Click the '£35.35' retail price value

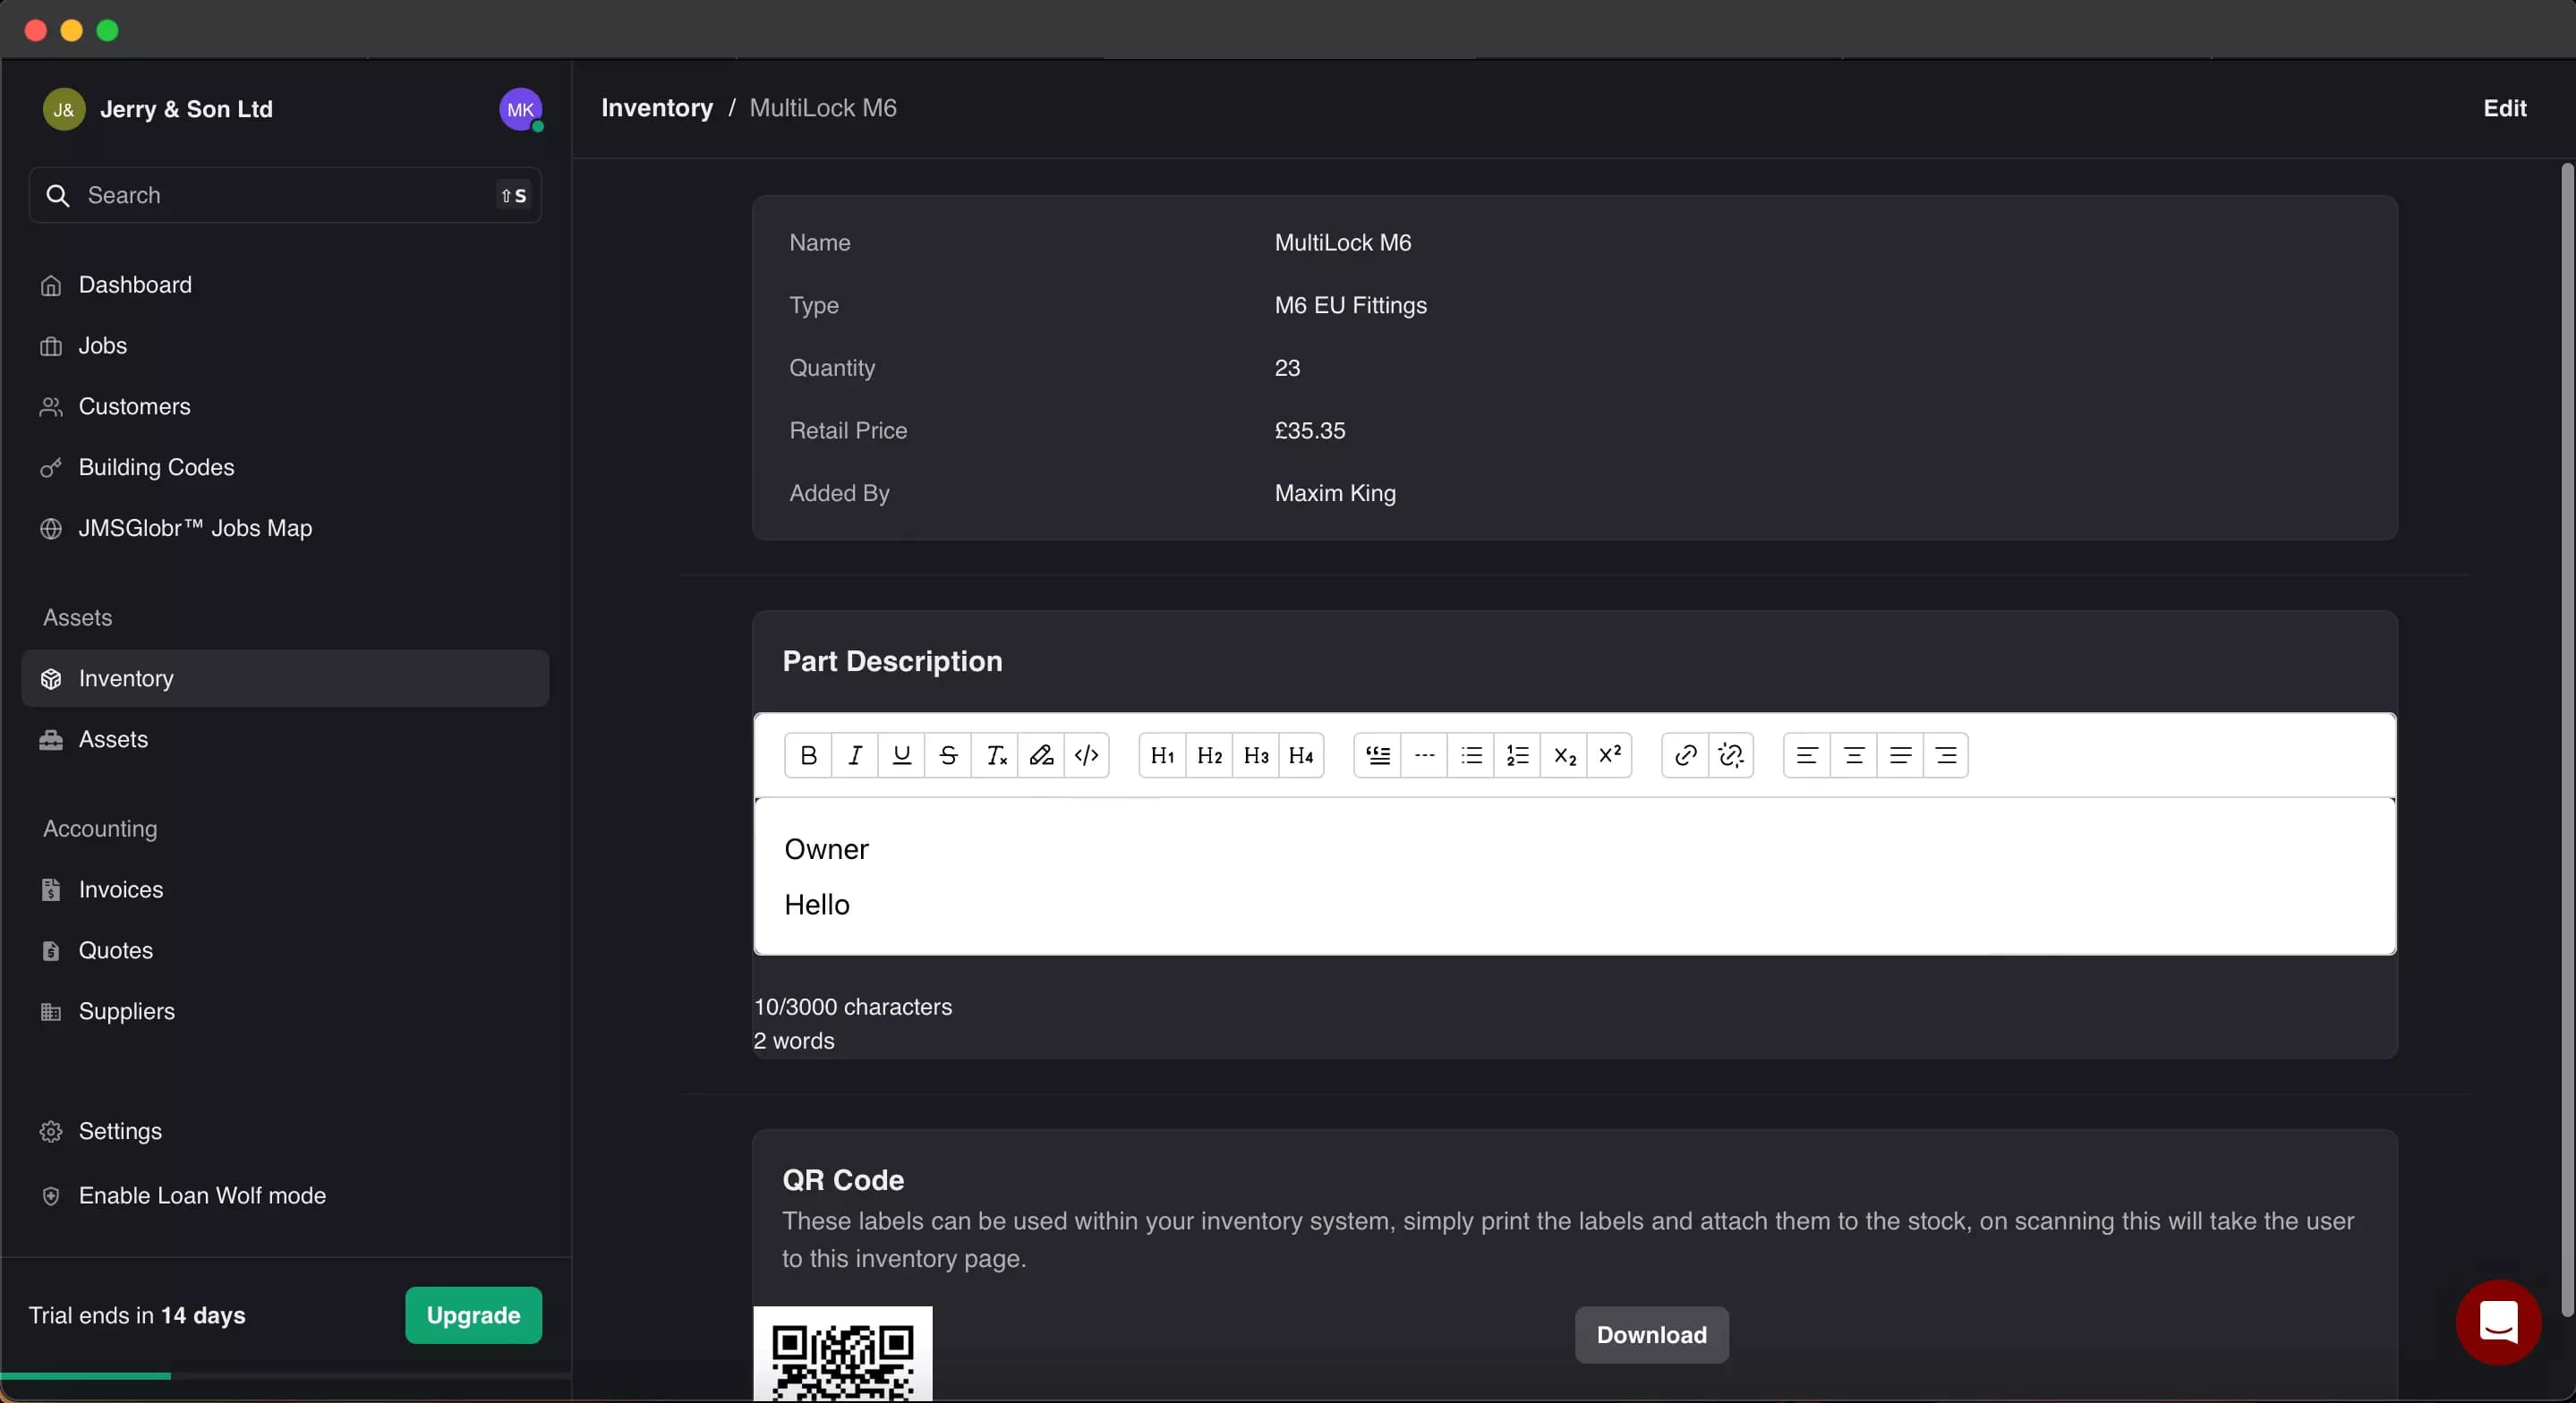[x=1309, y=431]
